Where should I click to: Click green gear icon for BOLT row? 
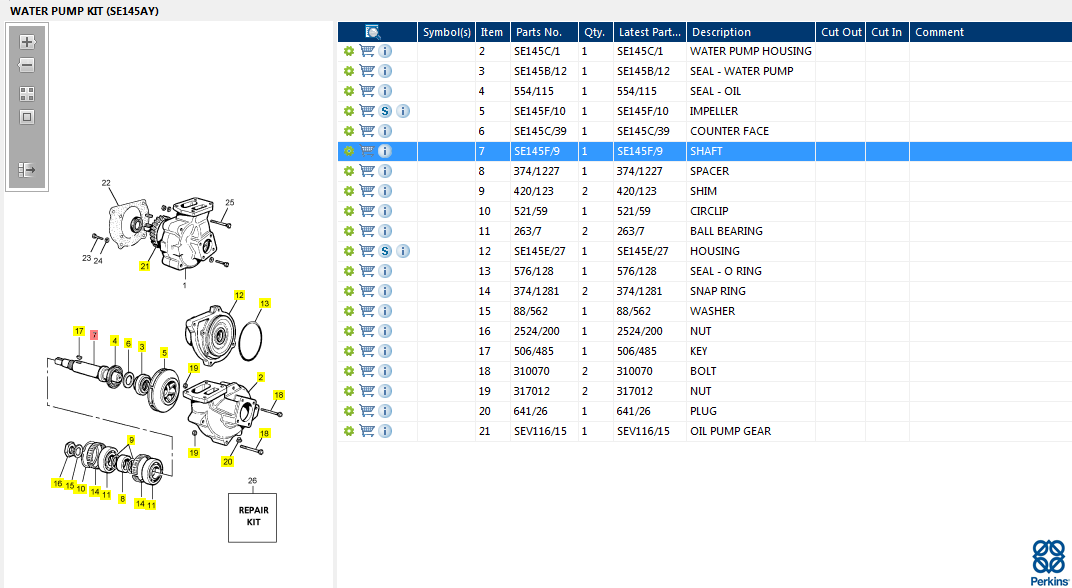[x=349, y=371]
